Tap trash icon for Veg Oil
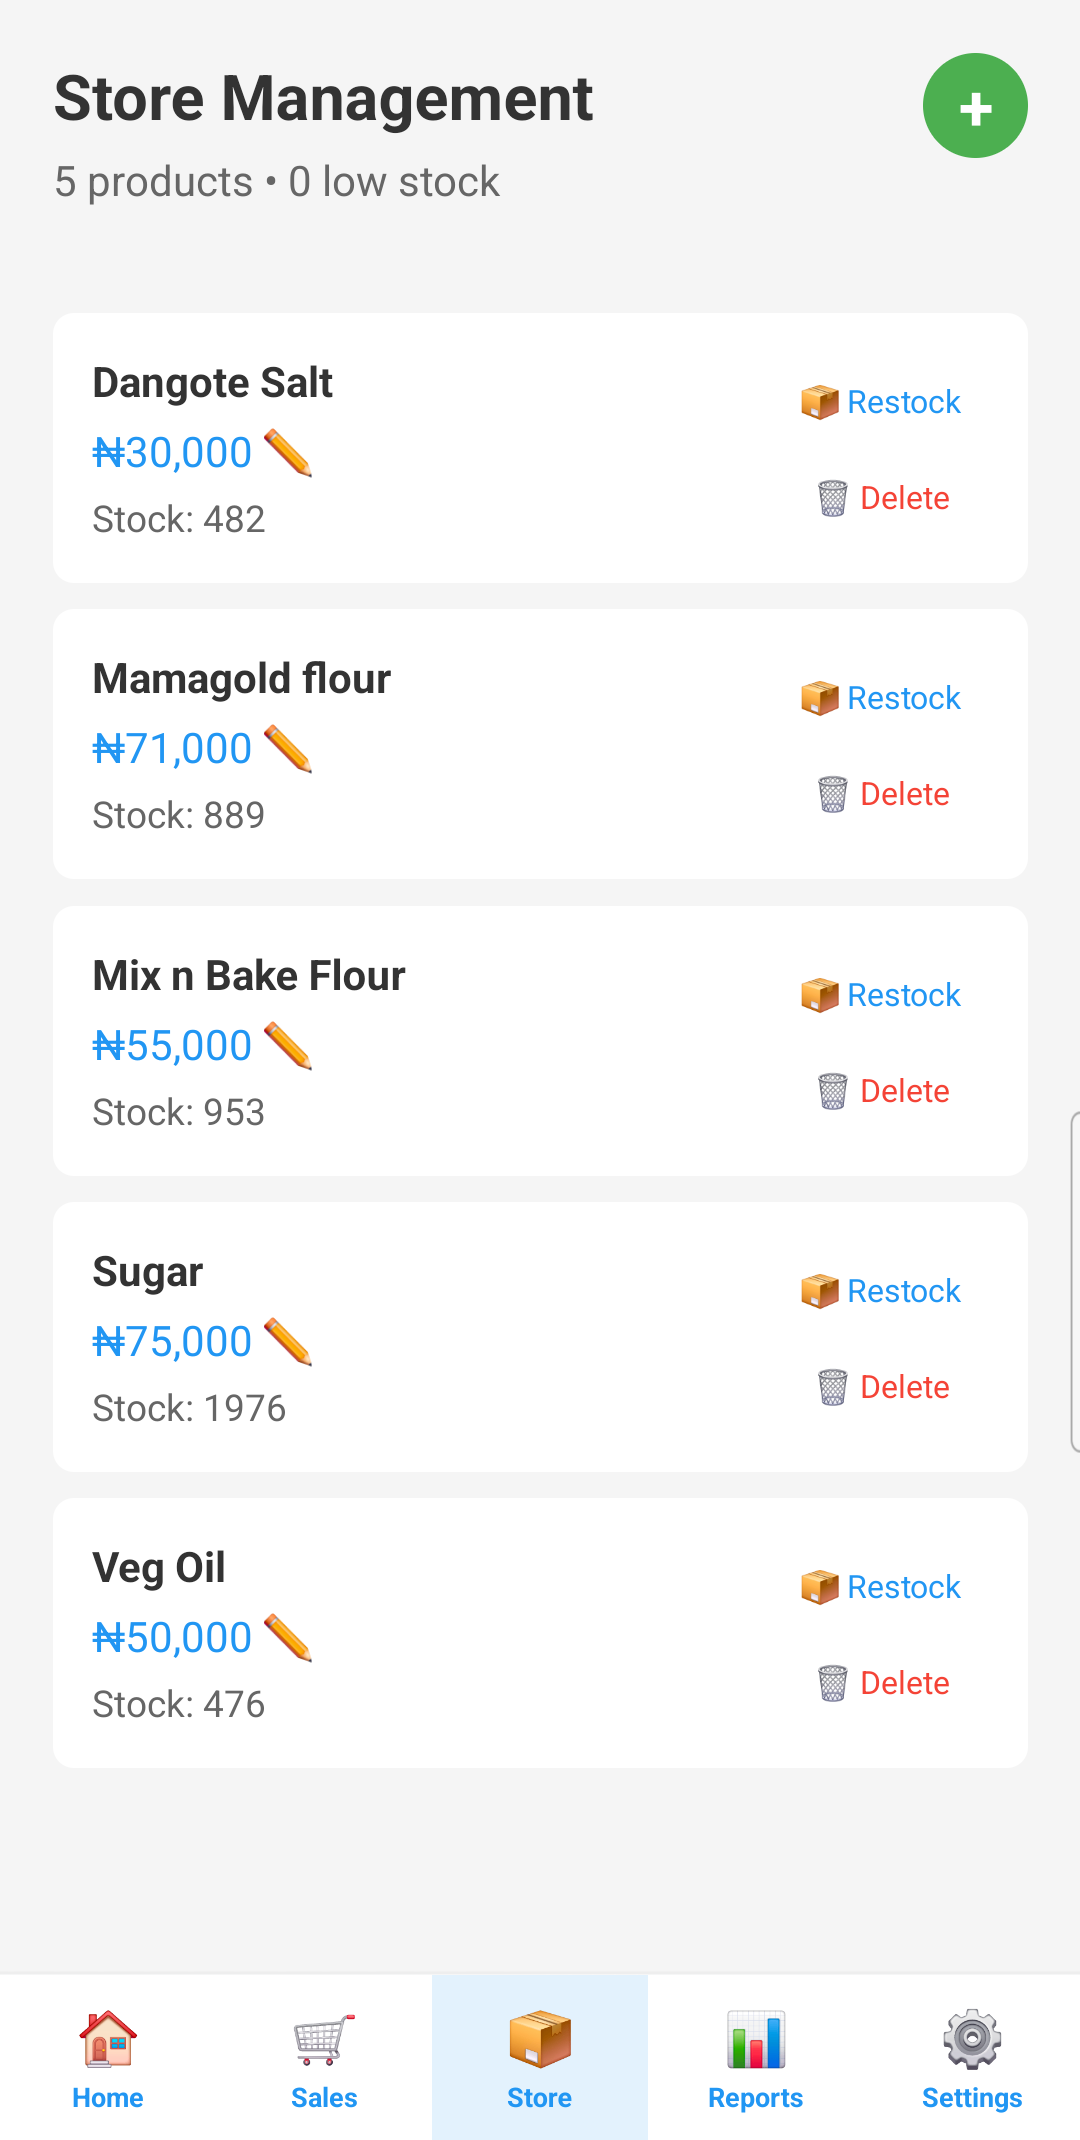The image size is (1080, 2140). coord(832,1683)
